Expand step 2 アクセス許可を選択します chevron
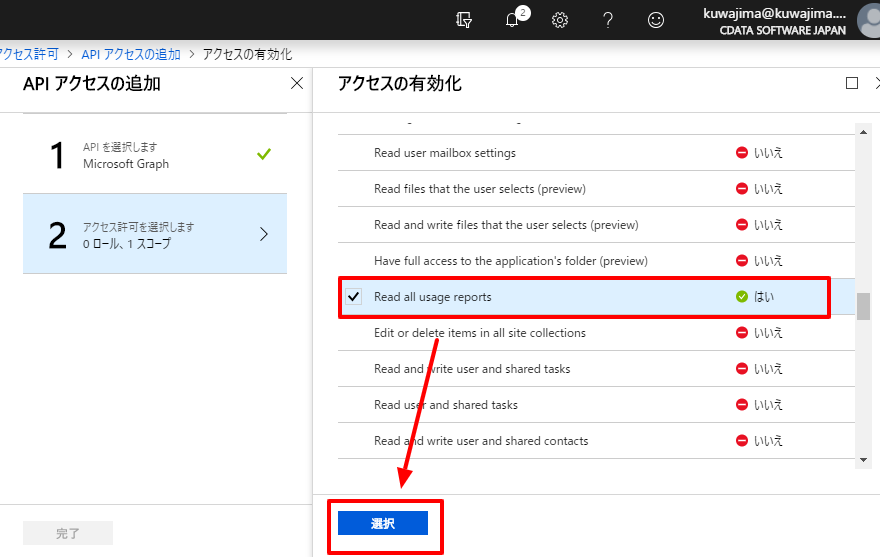The width and height of the screenshot is (880, 558). pyautogui.click(x=264, y=234)
